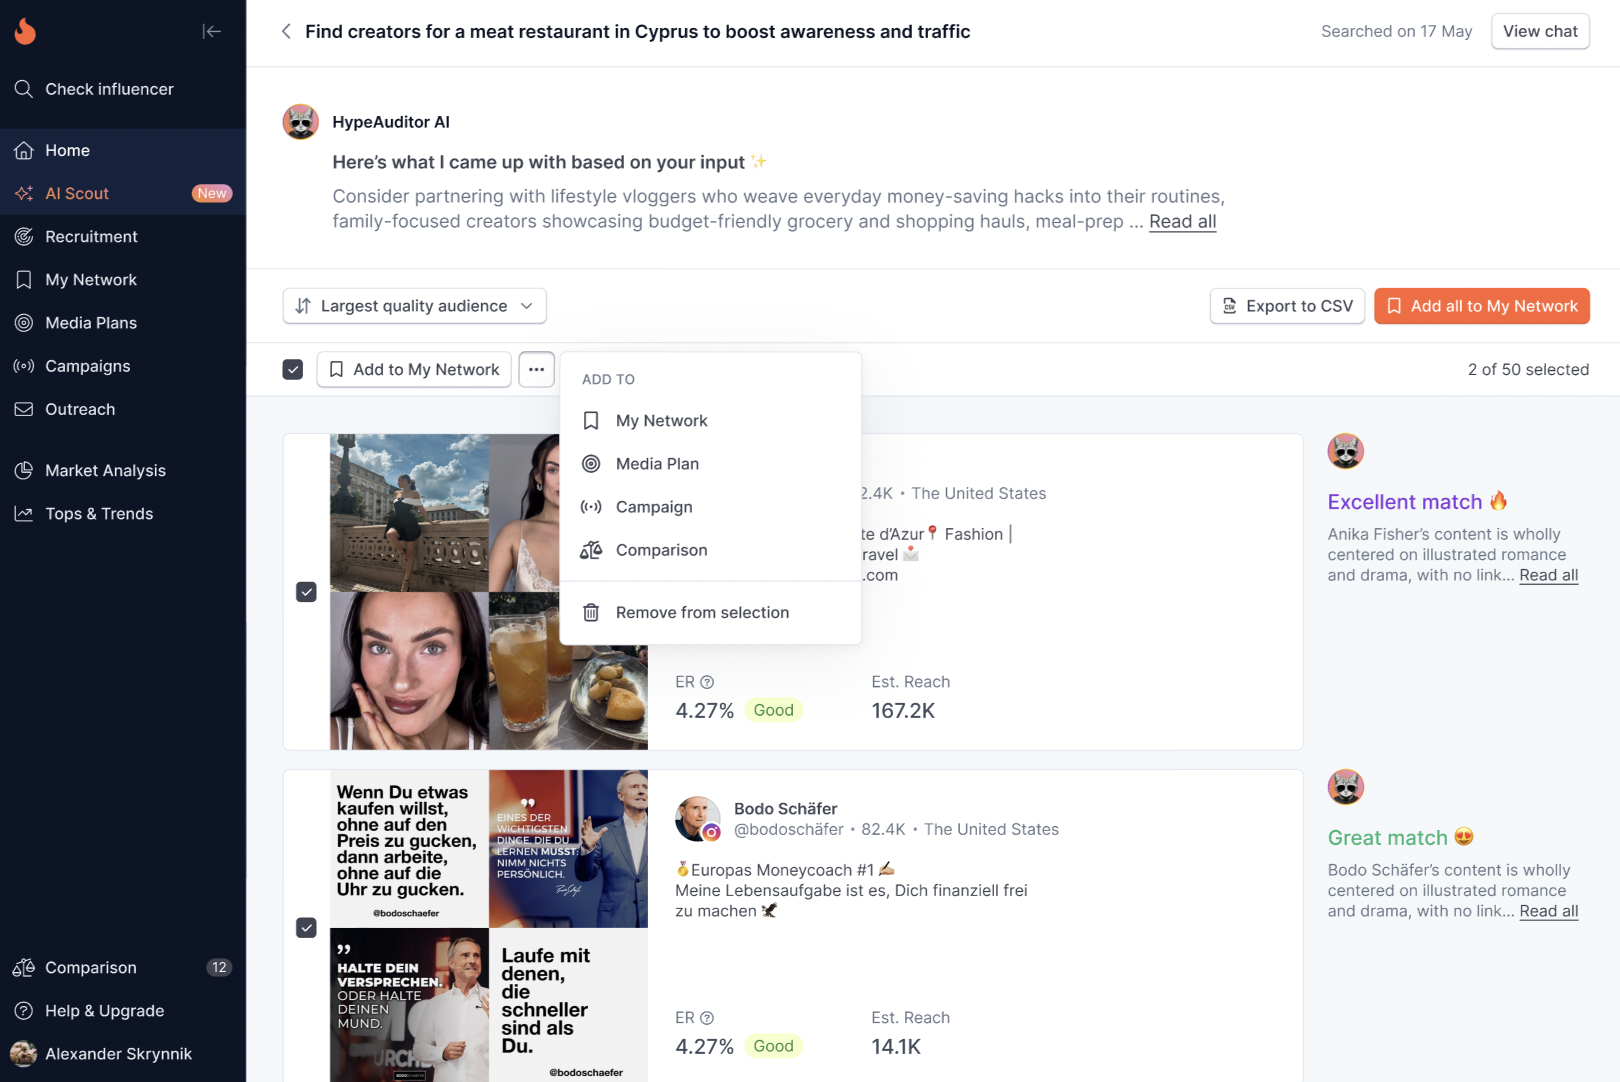Click Export to CSV button
Viewport: 1620px width, 1082px height.
1287,306
